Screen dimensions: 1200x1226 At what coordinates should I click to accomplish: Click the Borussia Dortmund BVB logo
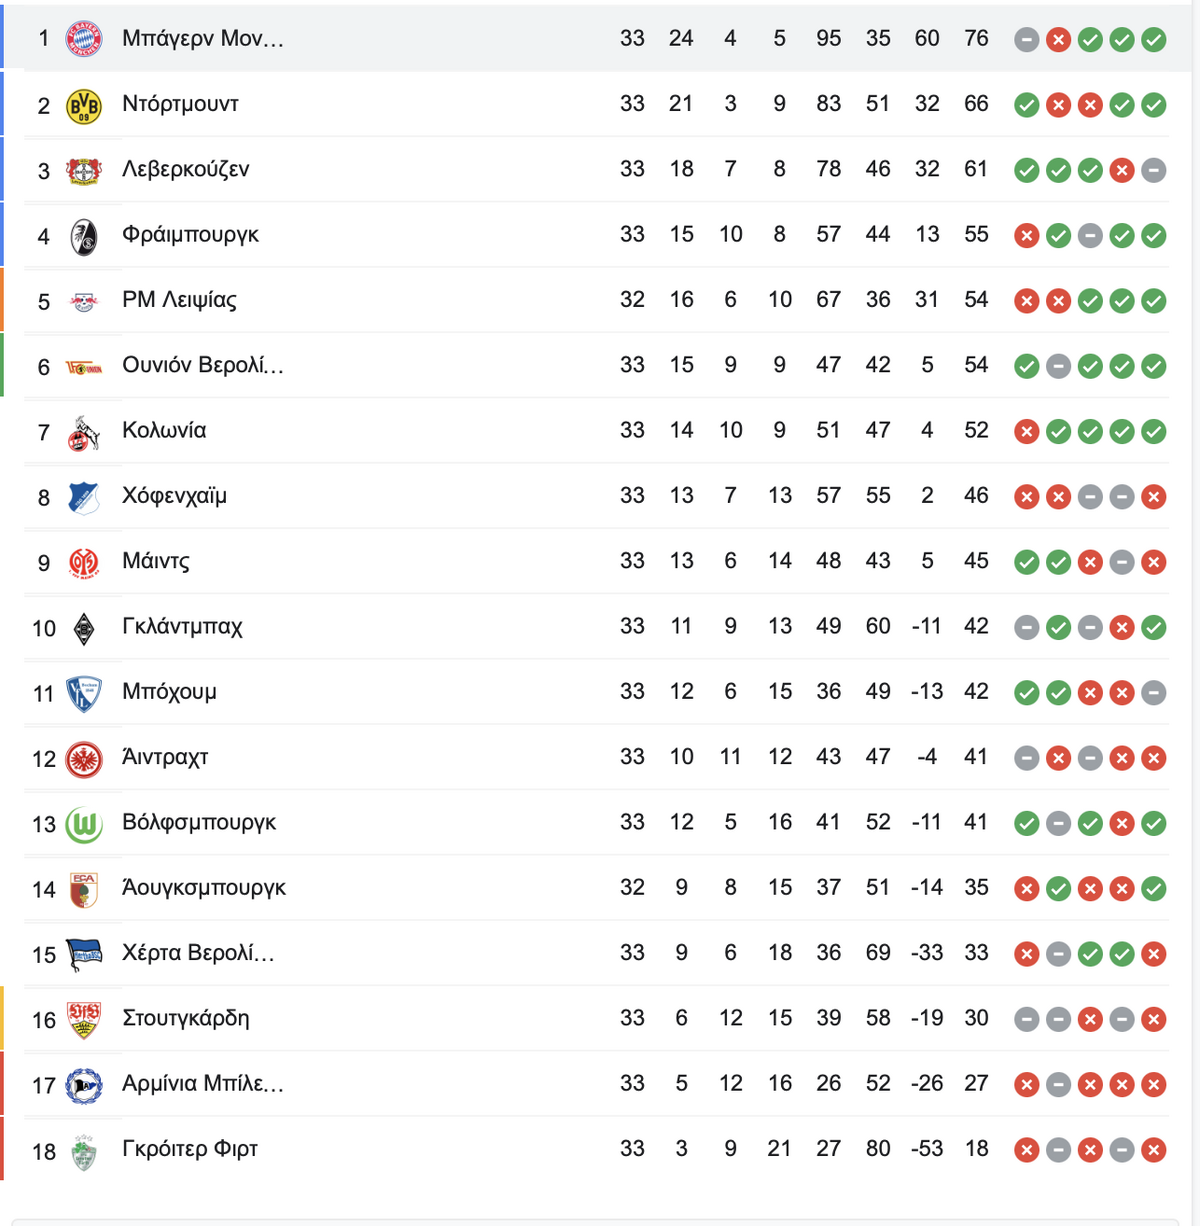[x=84, y=105]
